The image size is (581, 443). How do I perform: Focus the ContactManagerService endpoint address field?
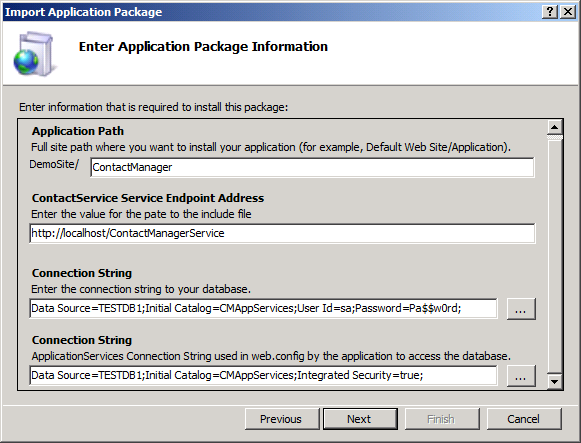(x=282, y=233)
